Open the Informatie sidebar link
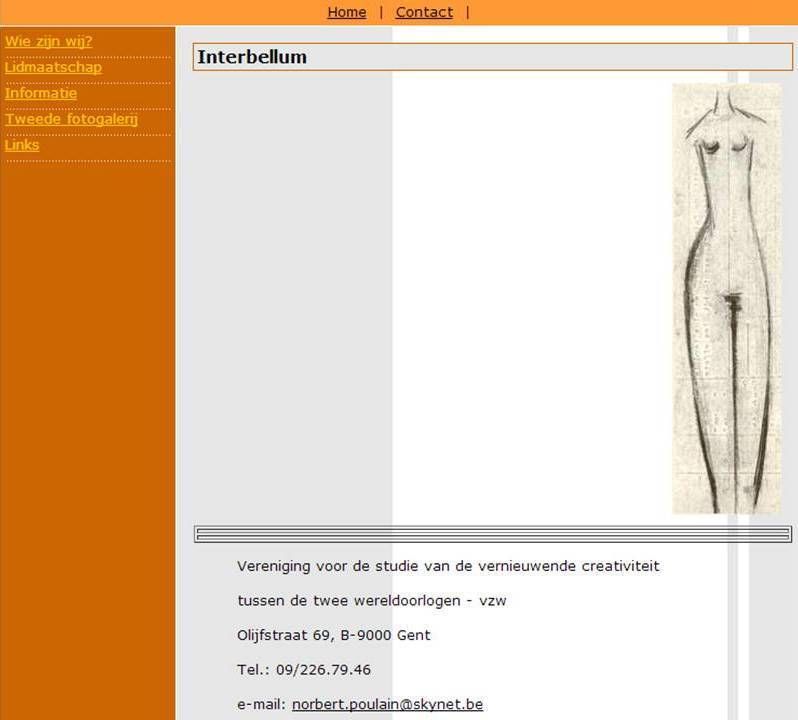This screenshot has height=720, width=798. (x=41, y=93)
